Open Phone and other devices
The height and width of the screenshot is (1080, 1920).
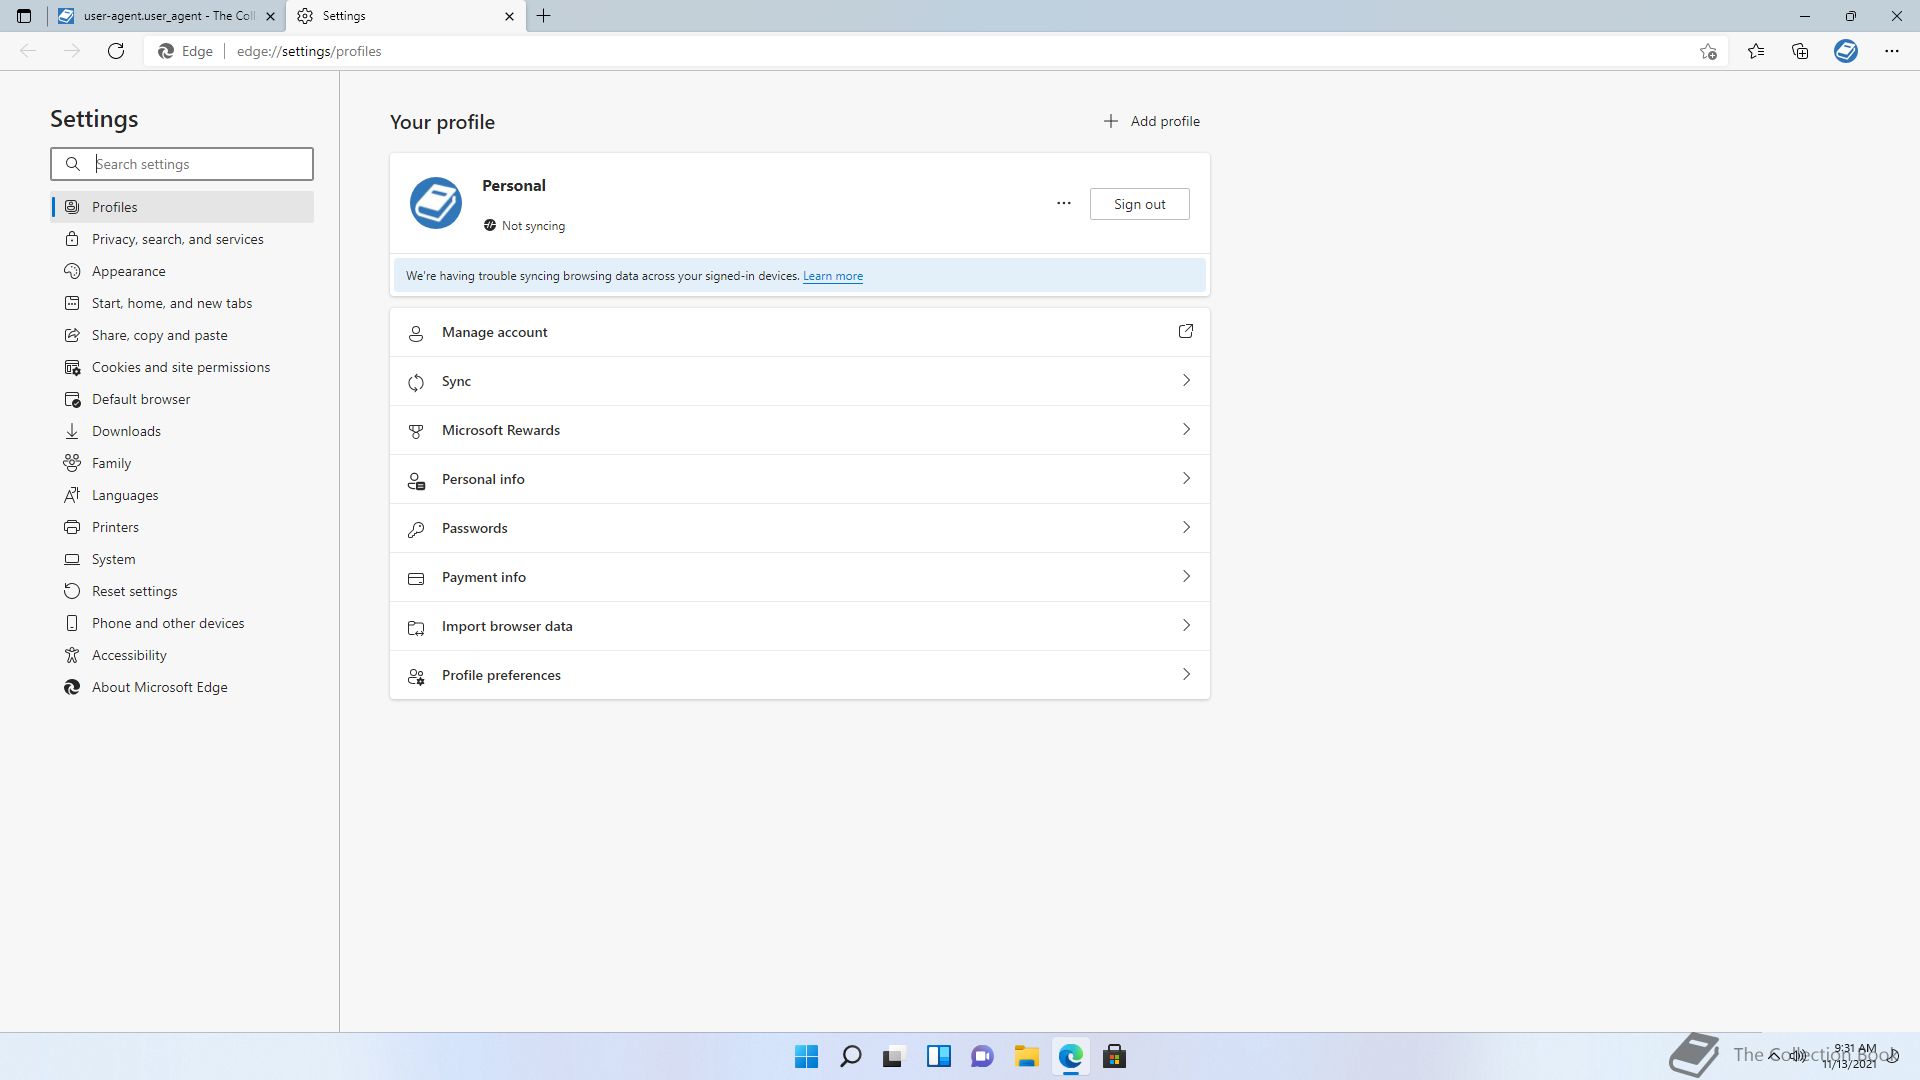click(x=182, y=623)
